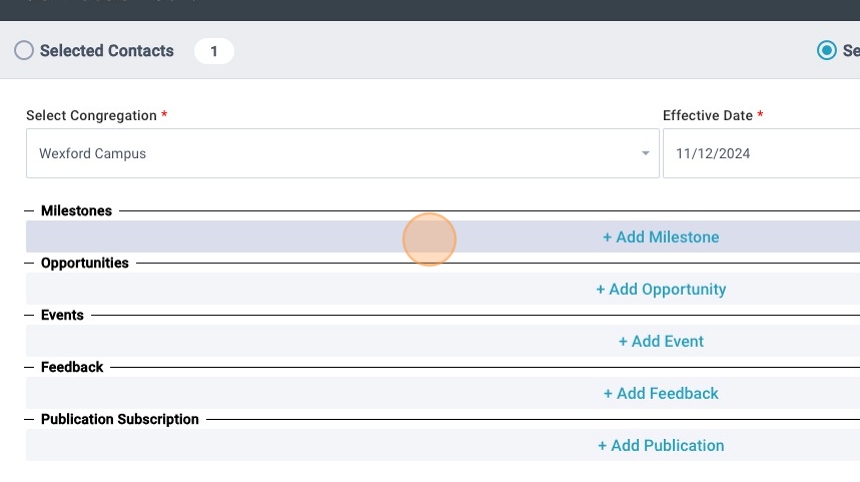Click the Selected Contacts label text
The width and height of the screenshot is (860, 482).
(107, 51)
